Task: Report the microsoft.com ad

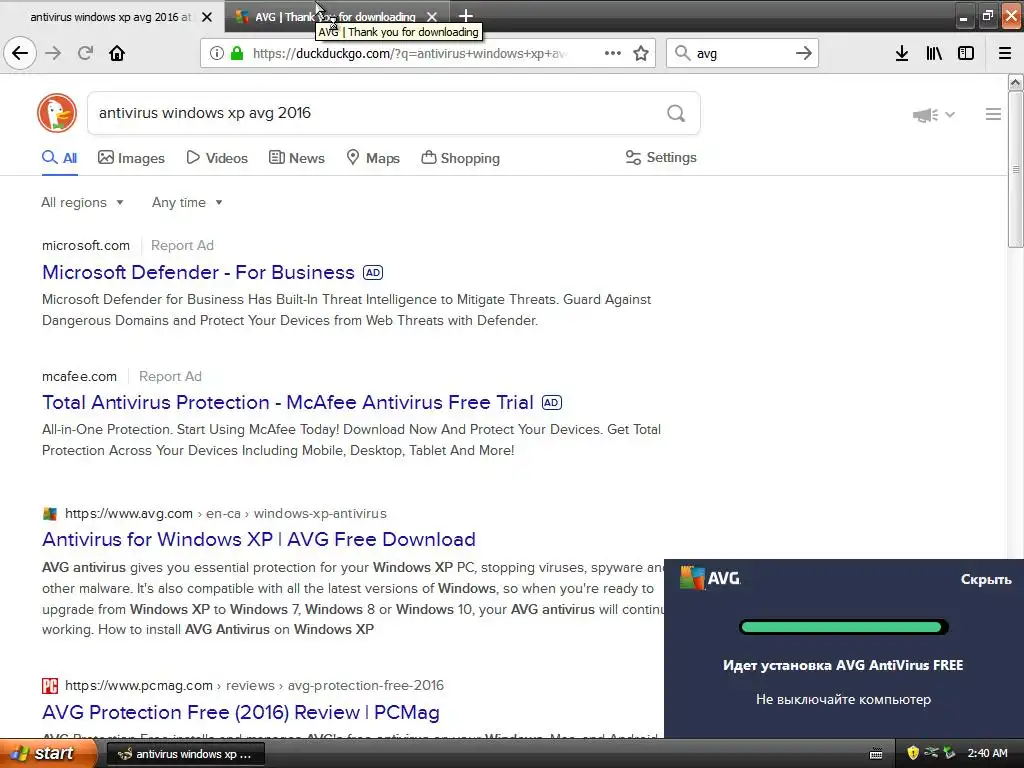Action: point(182,246)
